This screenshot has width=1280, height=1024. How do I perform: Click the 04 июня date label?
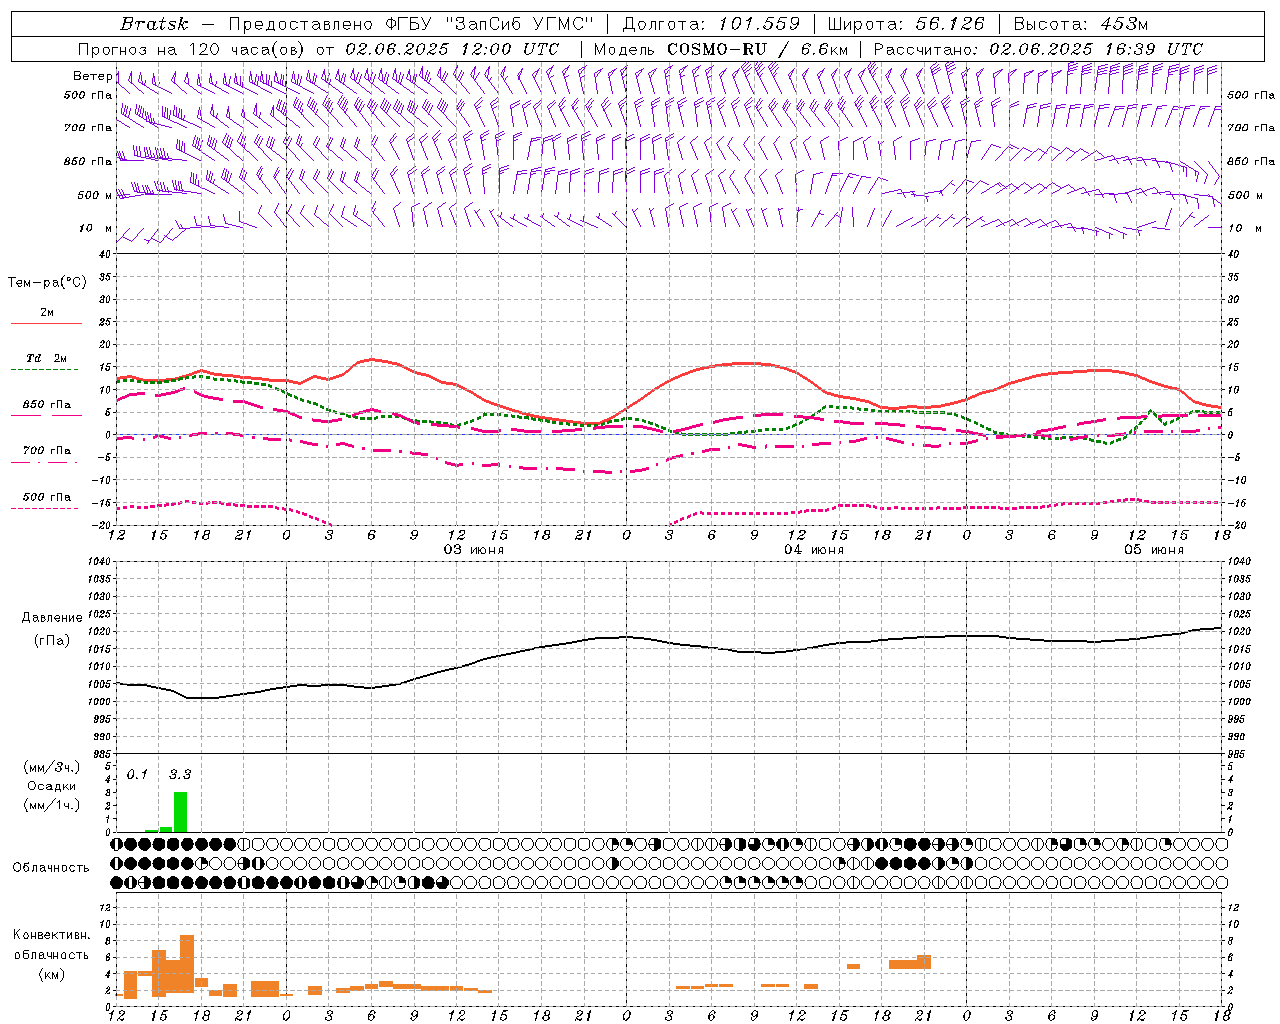(x=813, y=550)
